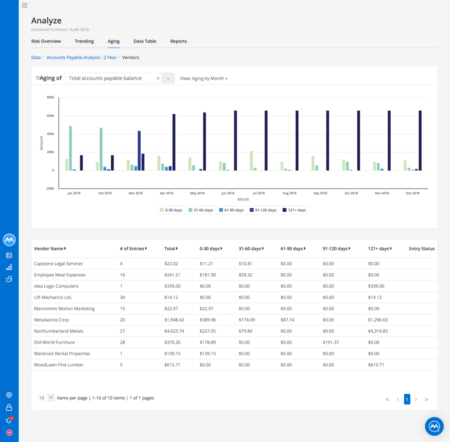Select the Aging tab

[x=114, y=41]
